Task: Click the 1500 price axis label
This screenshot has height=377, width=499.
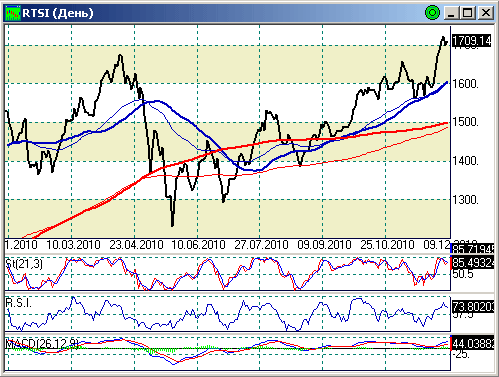Action: coord(465,122)
